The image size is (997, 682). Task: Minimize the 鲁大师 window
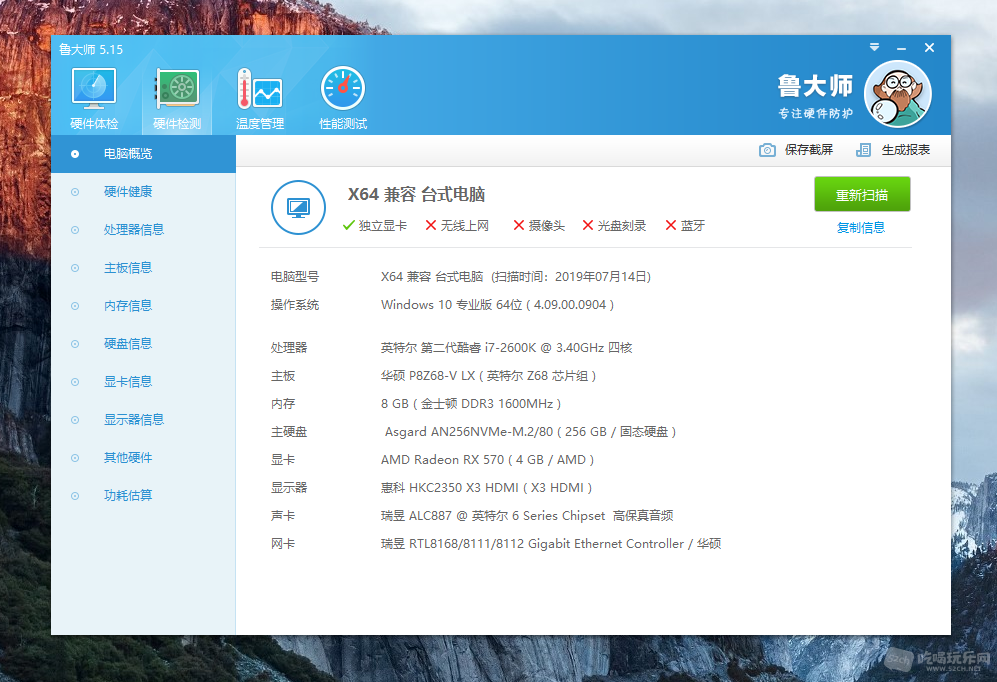point(901,48)
